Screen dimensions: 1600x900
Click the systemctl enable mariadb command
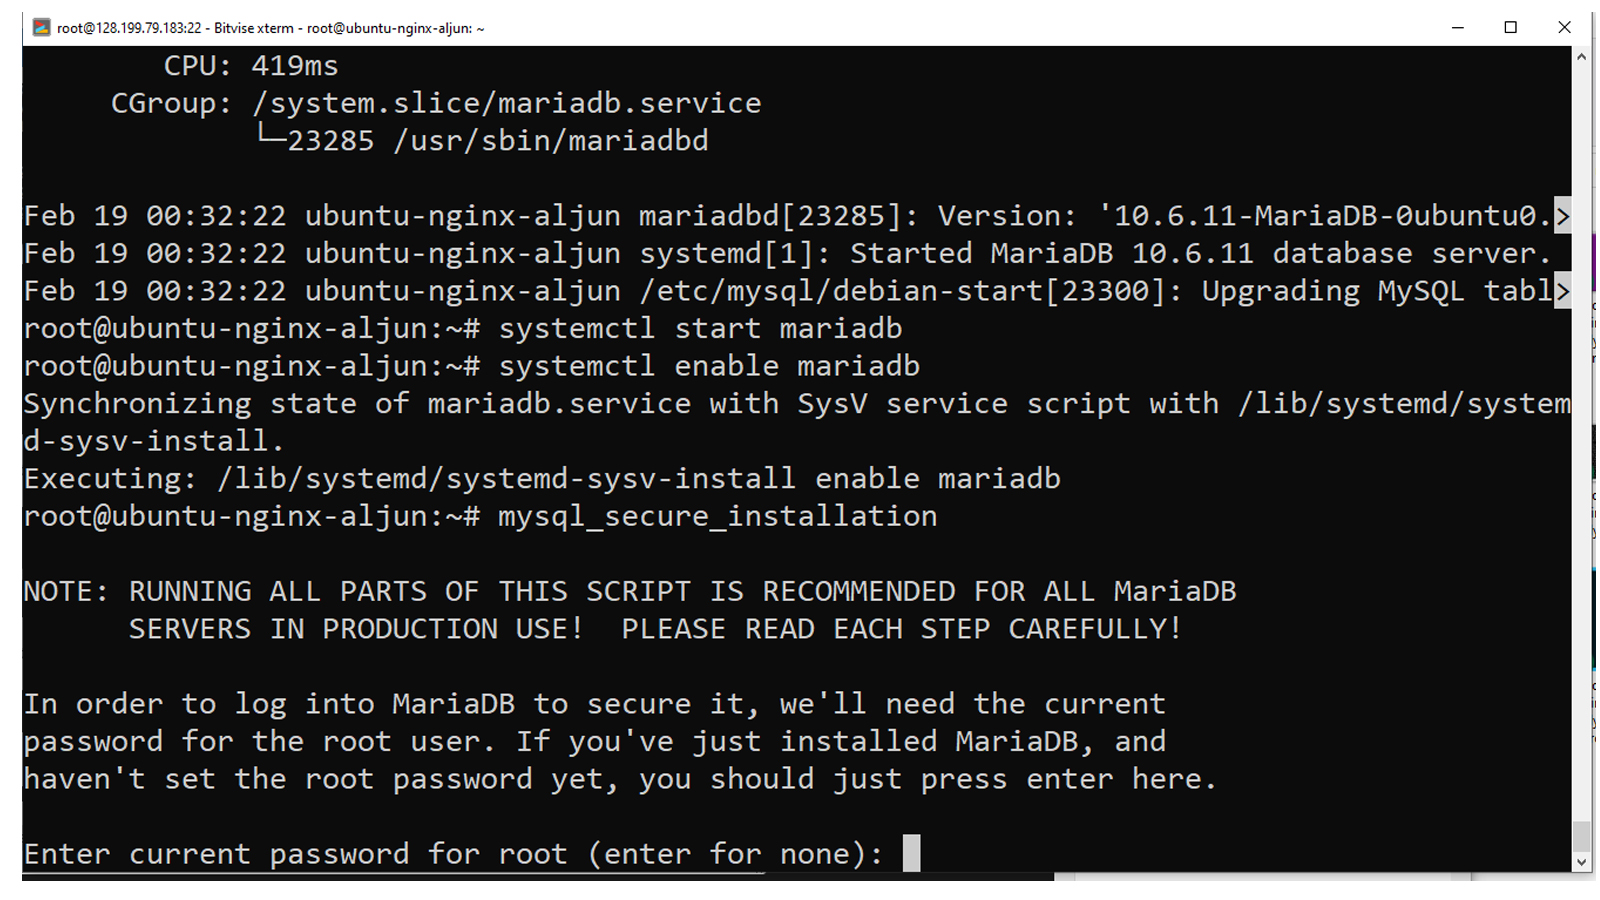[x=709, y=366]
